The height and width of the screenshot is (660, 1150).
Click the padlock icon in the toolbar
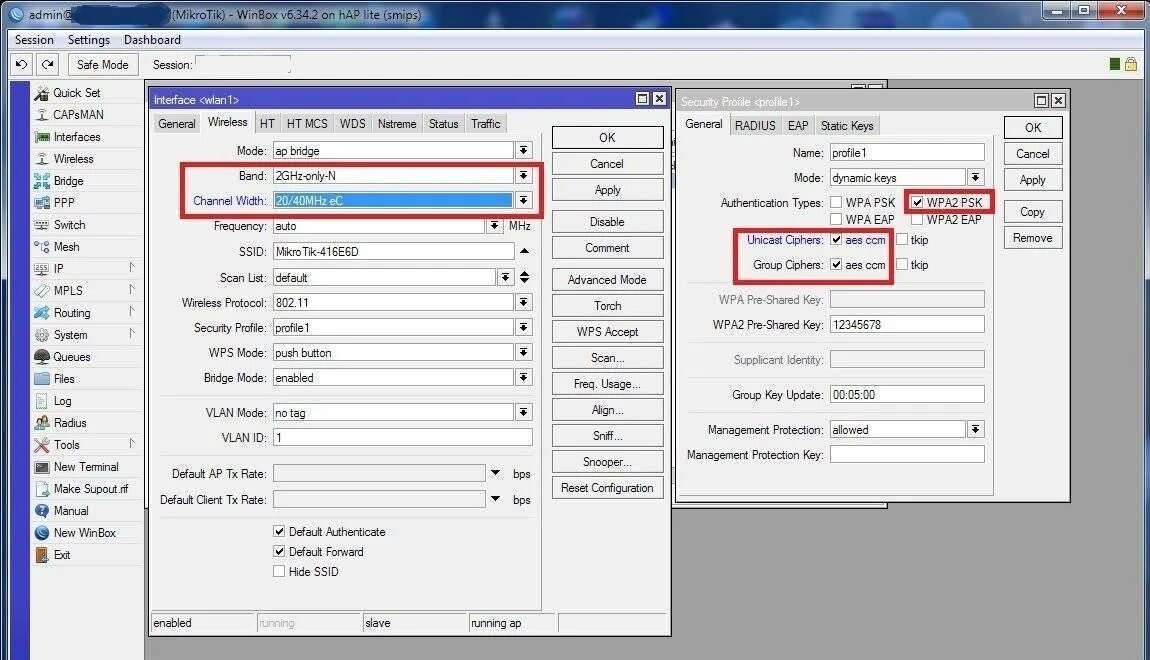pyautogui.click(x=1131, y=65)
